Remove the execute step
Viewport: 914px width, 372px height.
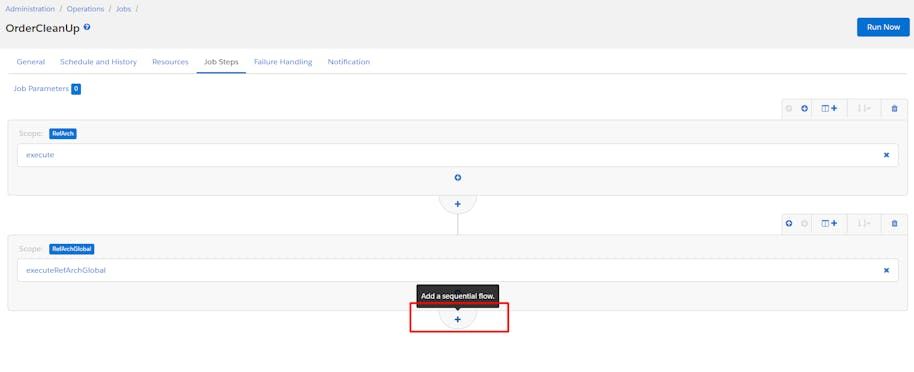[886, 155]
